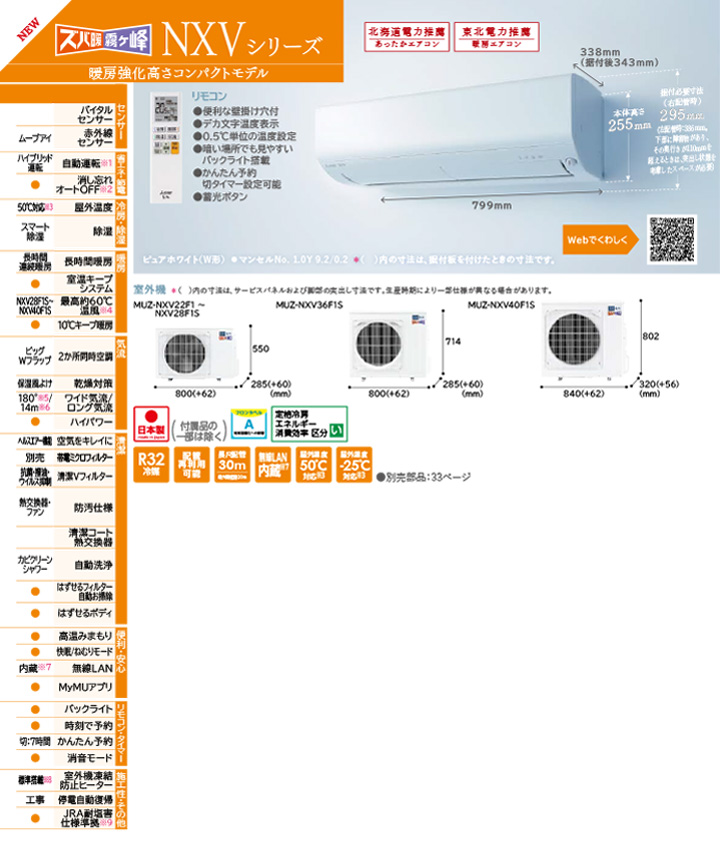Click the R32 冷媒 orange badge

pyautogui.click(x=151, y=464)
